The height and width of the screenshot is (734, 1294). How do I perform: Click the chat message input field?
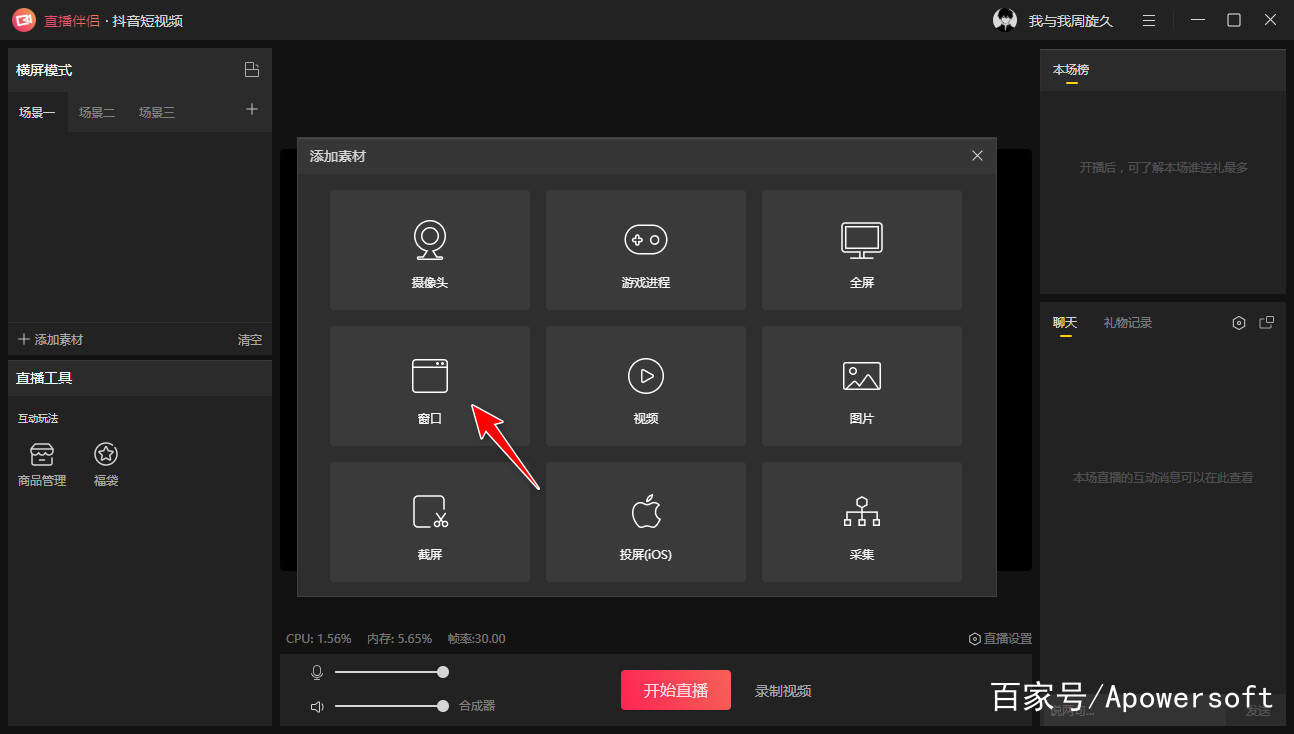(x=1135, y=710)
